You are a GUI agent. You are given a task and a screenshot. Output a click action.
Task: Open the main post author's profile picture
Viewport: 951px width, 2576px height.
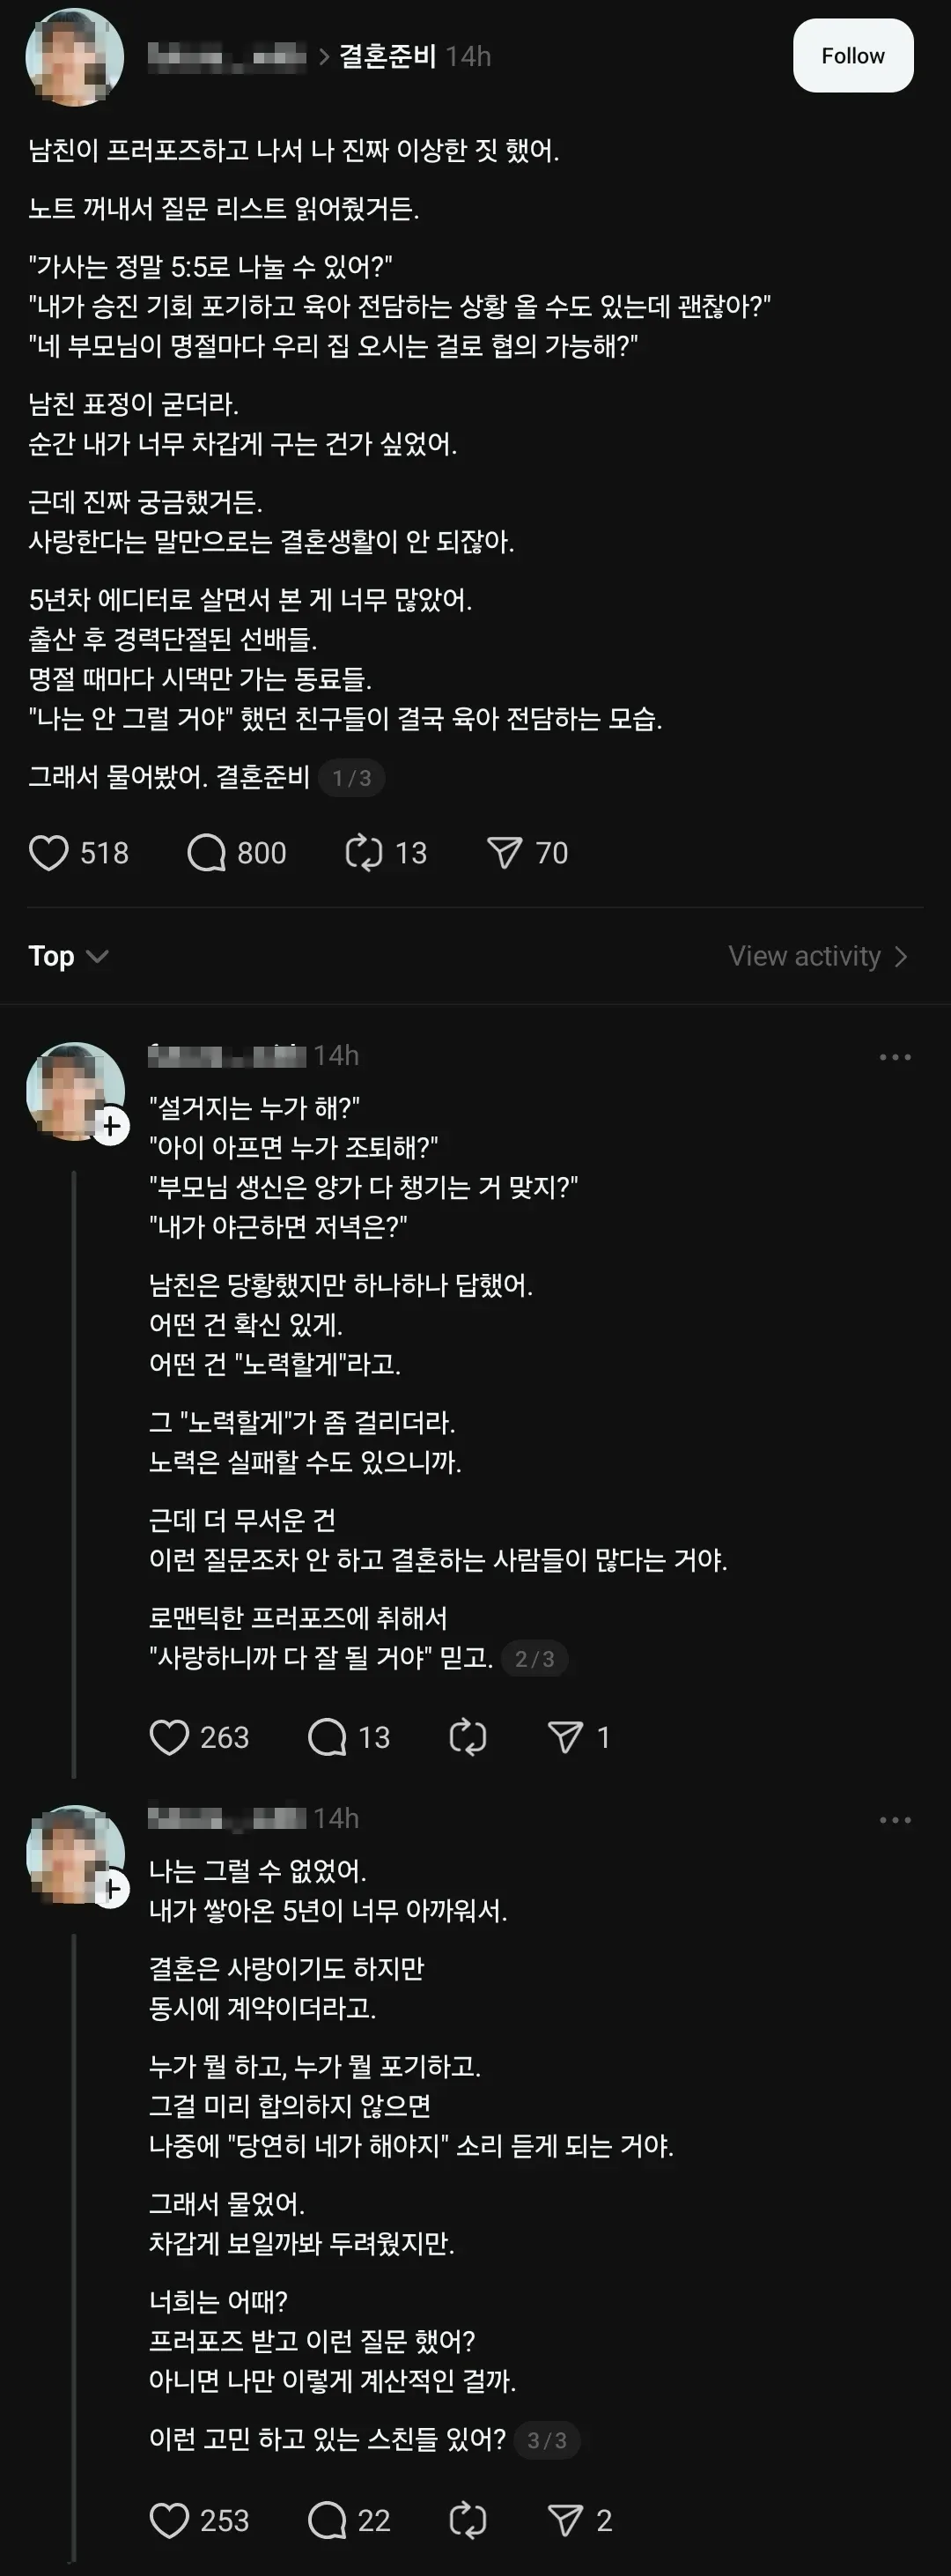[x=74, y=57]
